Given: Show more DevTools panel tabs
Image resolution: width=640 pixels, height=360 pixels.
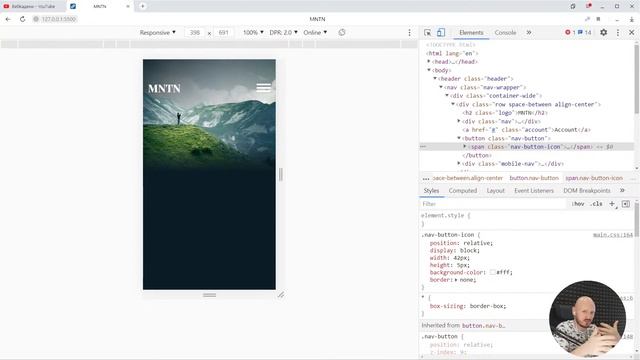Looking at the screenshot, I should pos(529,33).
